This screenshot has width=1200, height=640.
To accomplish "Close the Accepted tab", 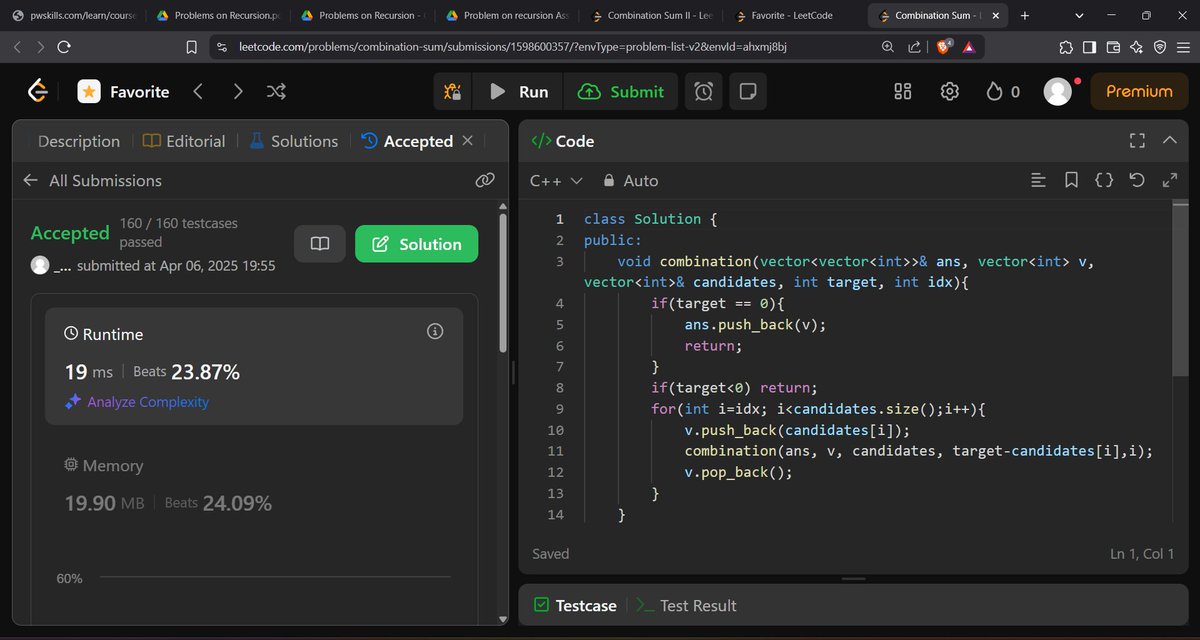I will pos(467,141).
